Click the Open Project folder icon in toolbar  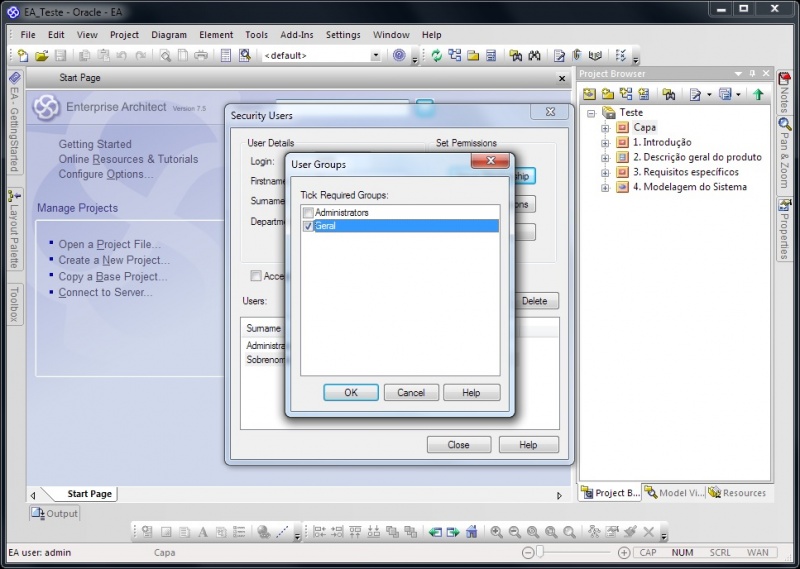pos(42,56)
